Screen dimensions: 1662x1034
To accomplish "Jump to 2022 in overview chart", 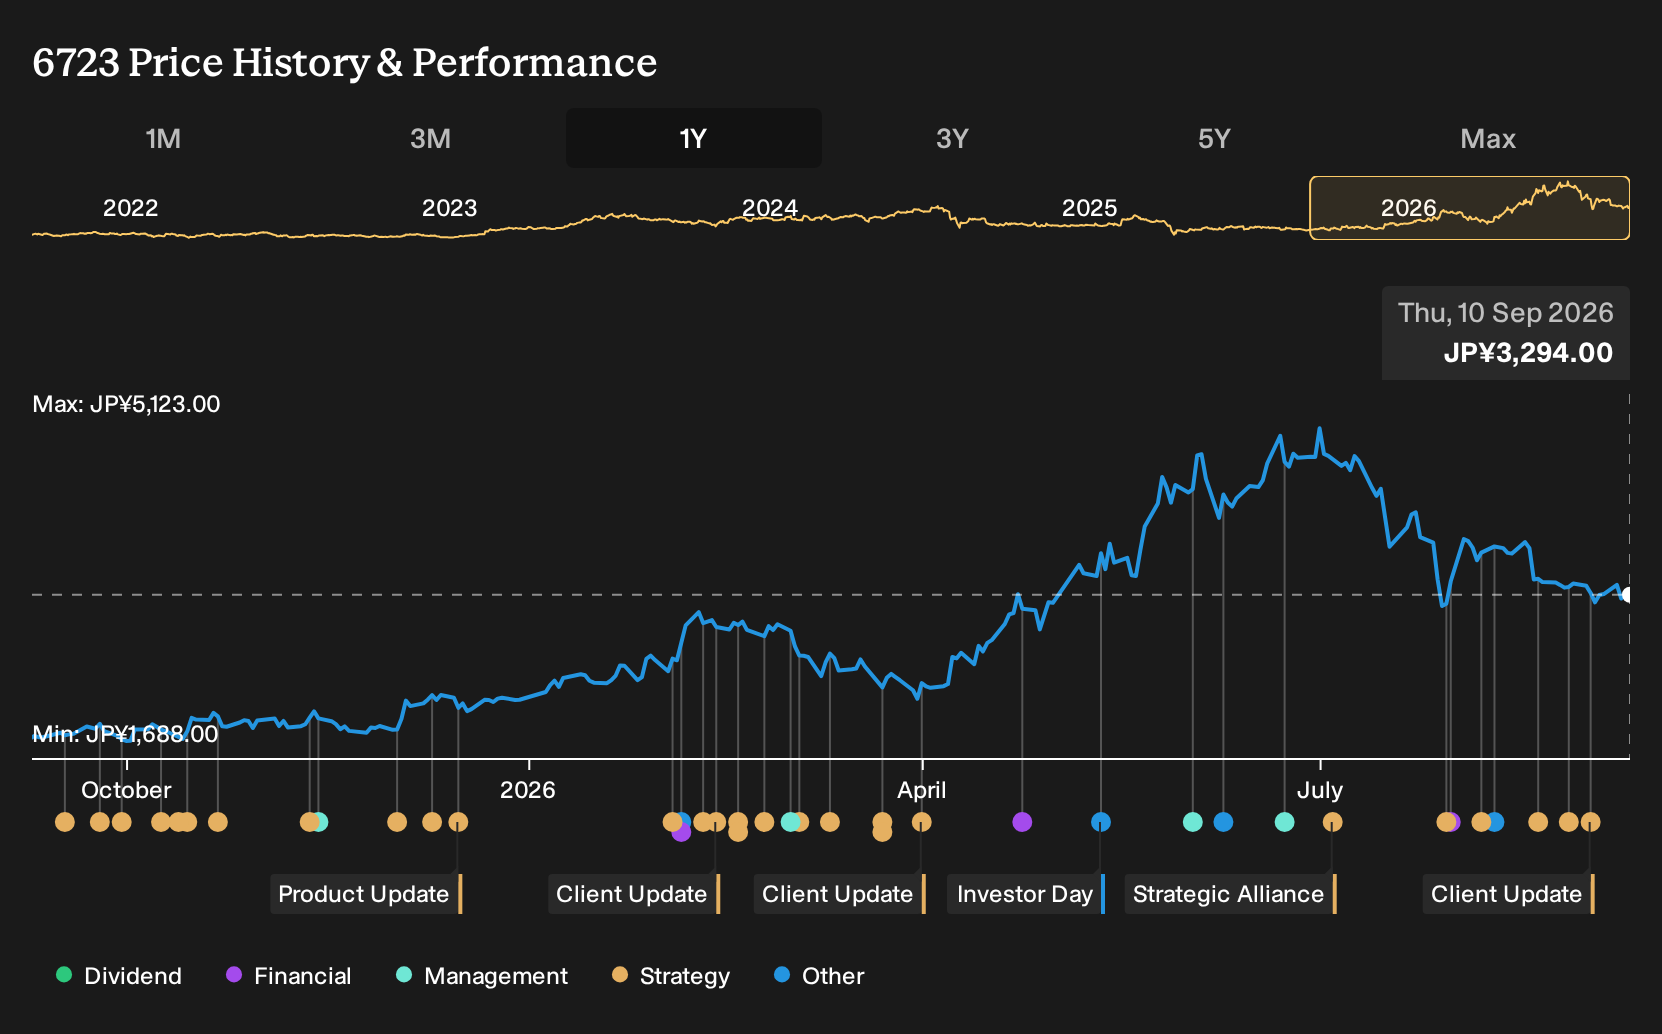I will point(131,208).
